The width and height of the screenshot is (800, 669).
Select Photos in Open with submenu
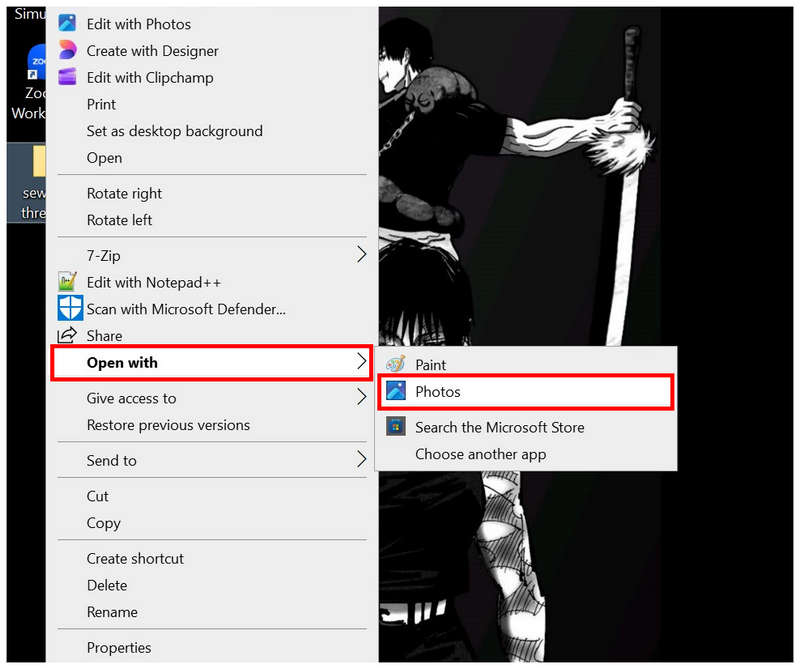(526, 391)
